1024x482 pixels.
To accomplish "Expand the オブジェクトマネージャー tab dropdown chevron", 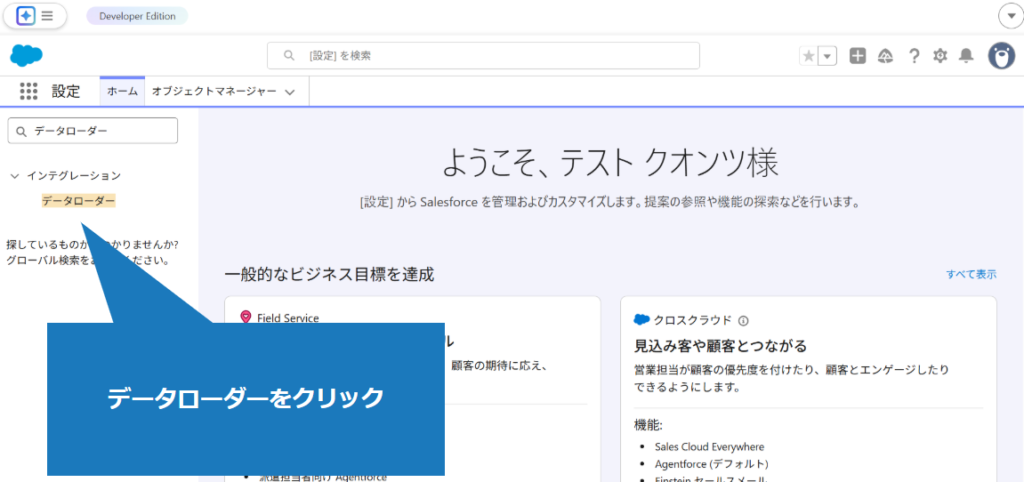I will (x=290, y=92).
